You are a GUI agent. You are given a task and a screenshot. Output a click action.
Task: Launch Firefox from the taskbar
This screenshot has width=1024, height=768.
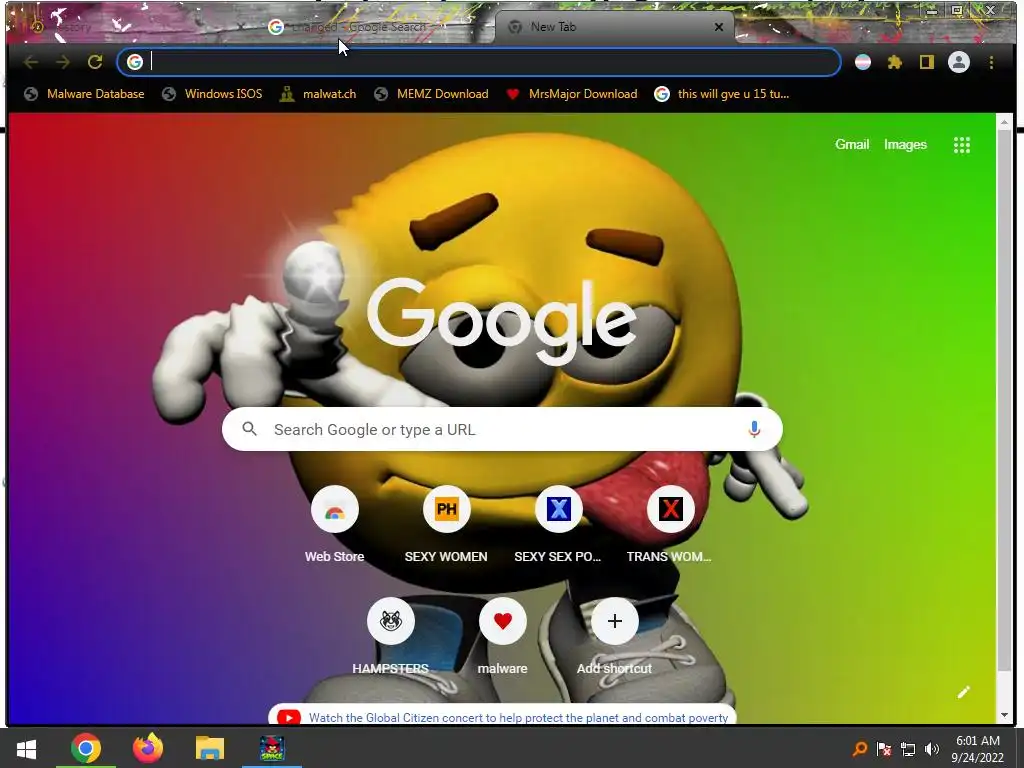(x=148, y=748)
